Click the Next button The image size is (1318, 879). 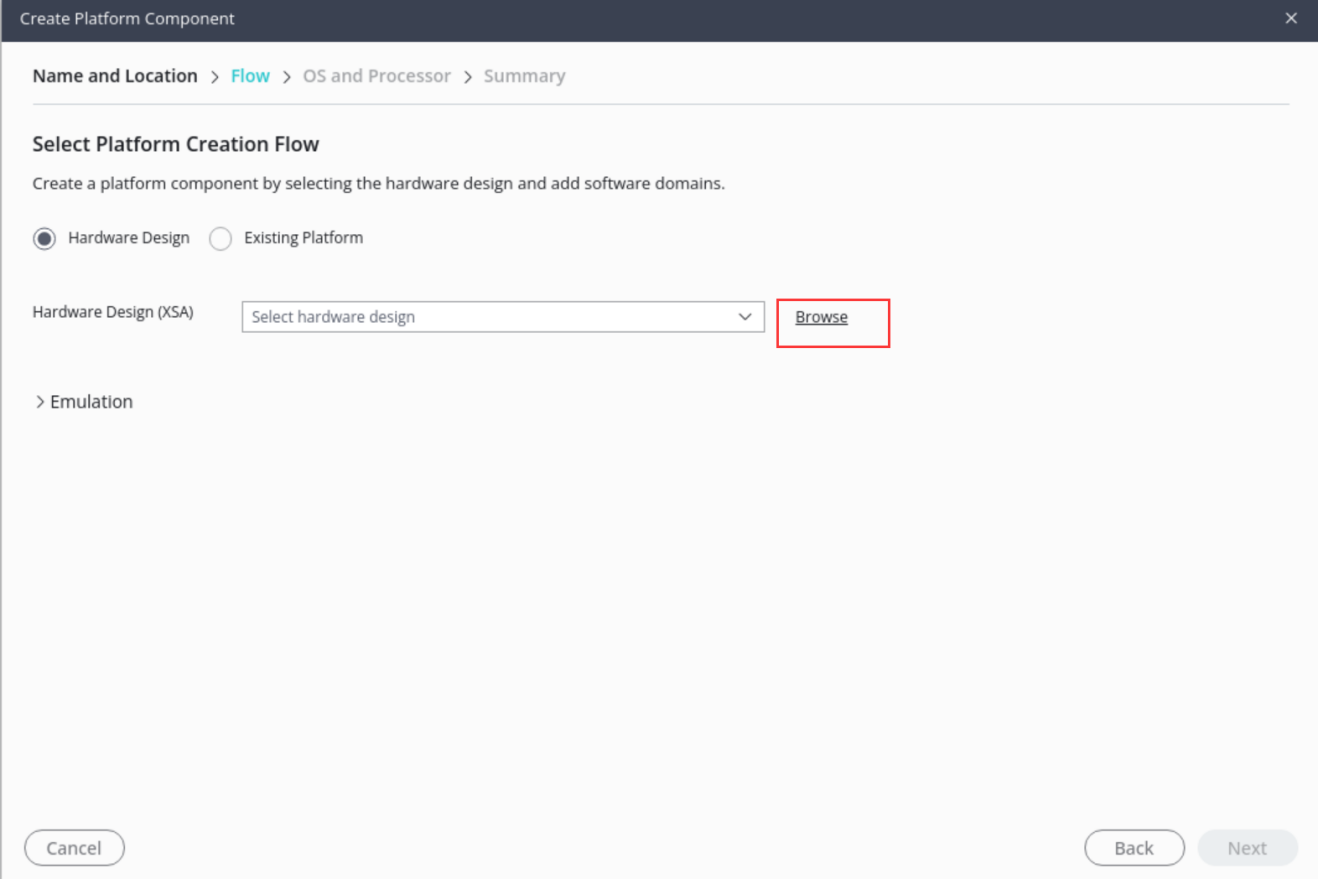(x=1247, y=848)
